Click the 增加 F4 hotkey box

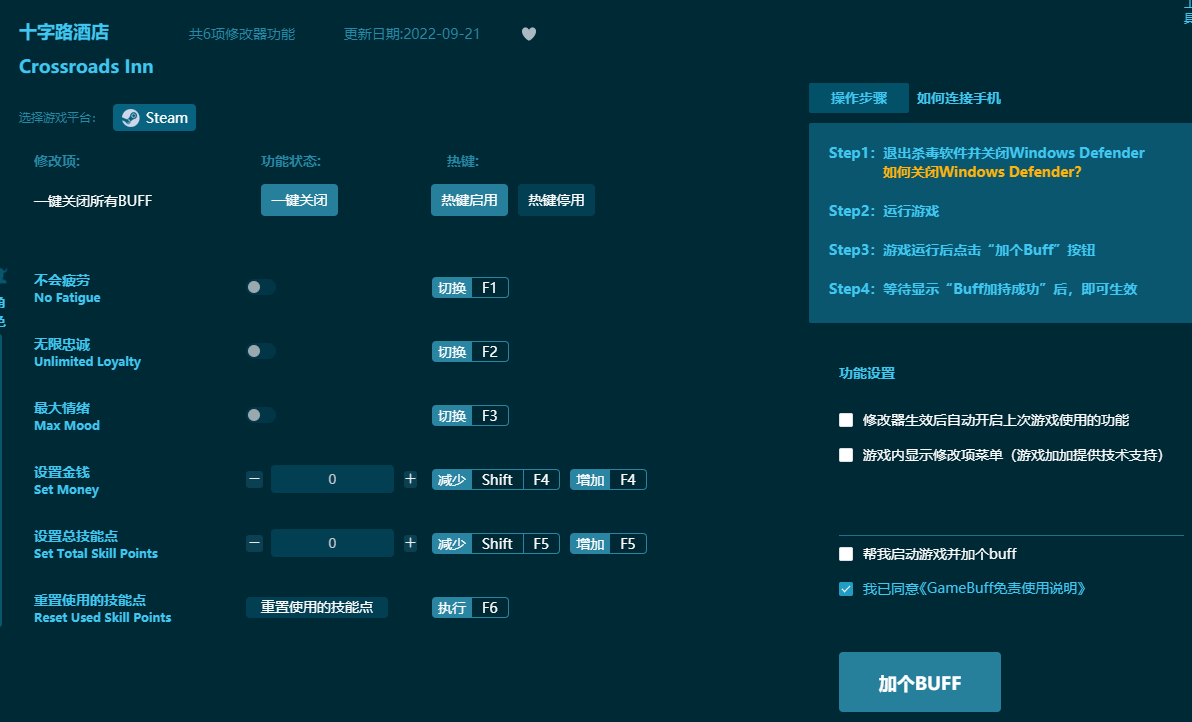608,480
